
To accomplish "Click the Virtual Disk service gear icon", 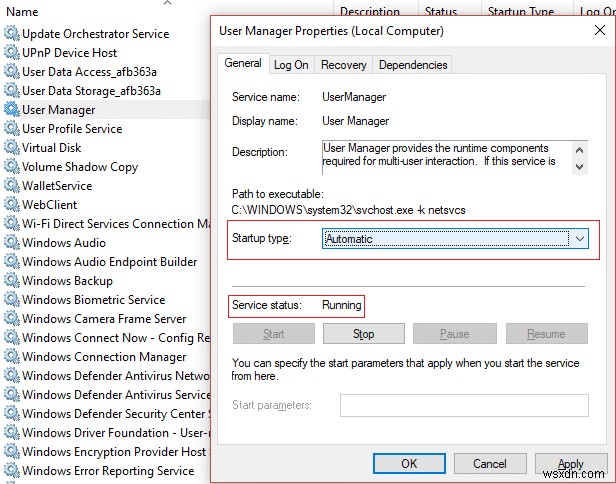I will [x=12, y=148].
